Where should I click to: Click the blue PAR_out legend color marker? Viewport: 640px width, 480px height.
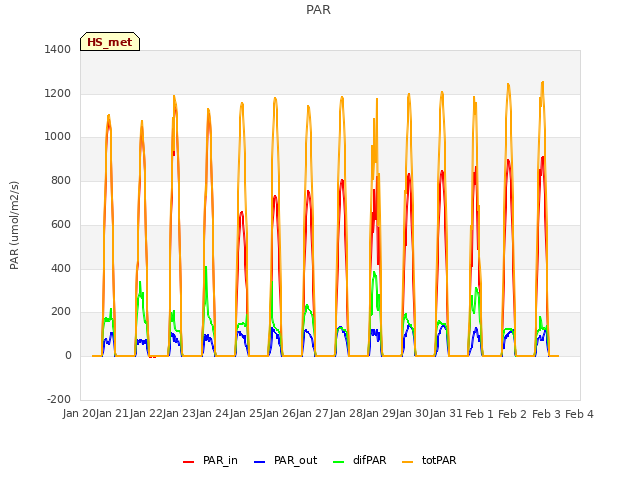(x=260, y=462)
